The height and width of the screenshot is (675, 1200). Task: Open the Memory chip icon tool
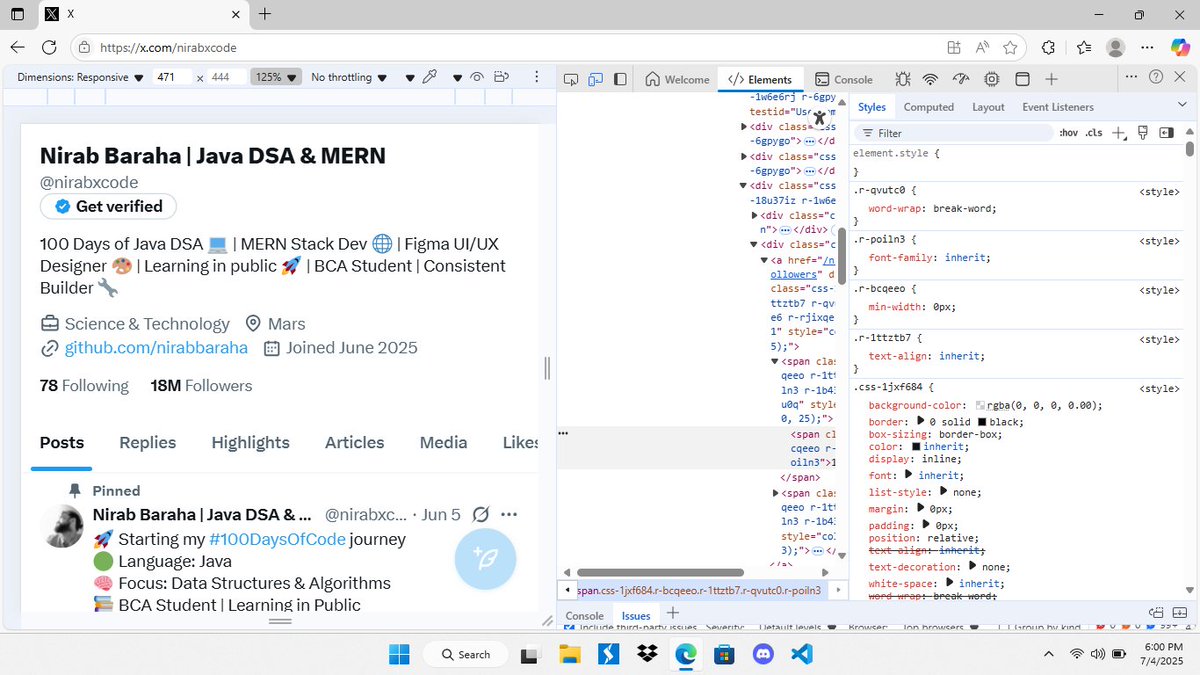992,79
